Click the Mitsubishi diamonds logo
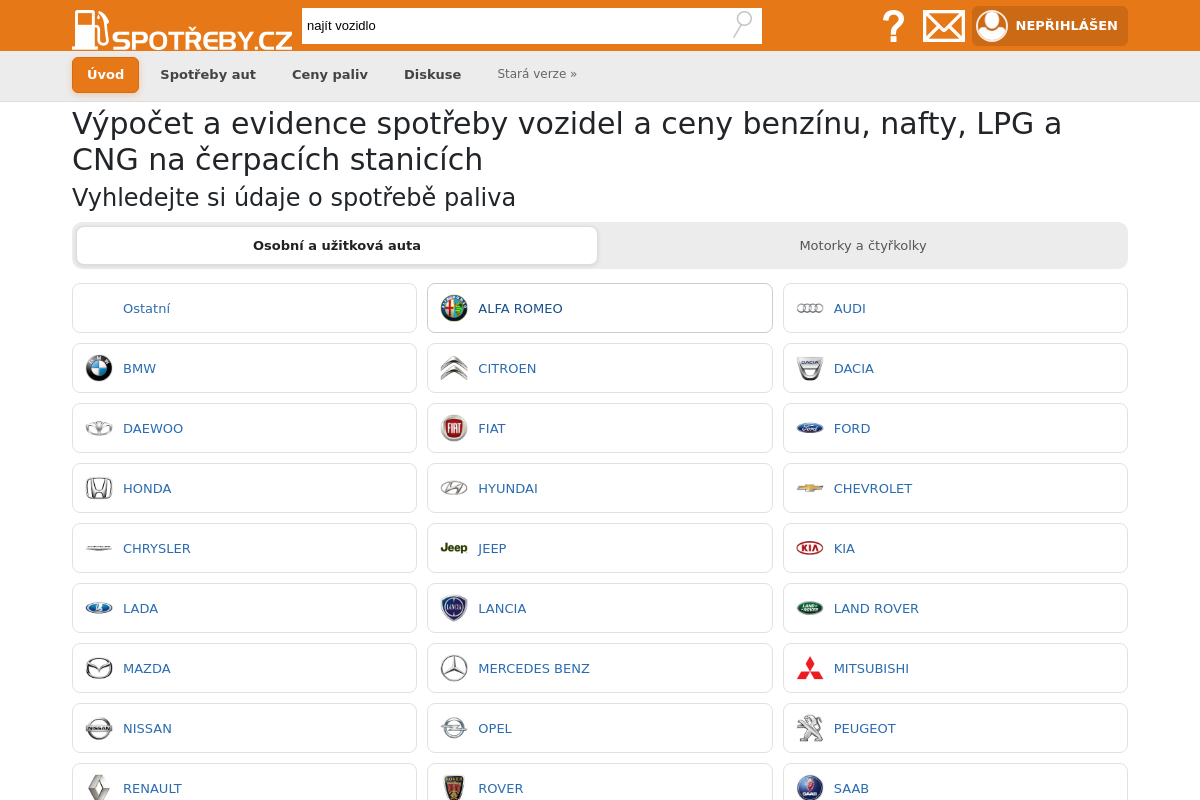 810,668
